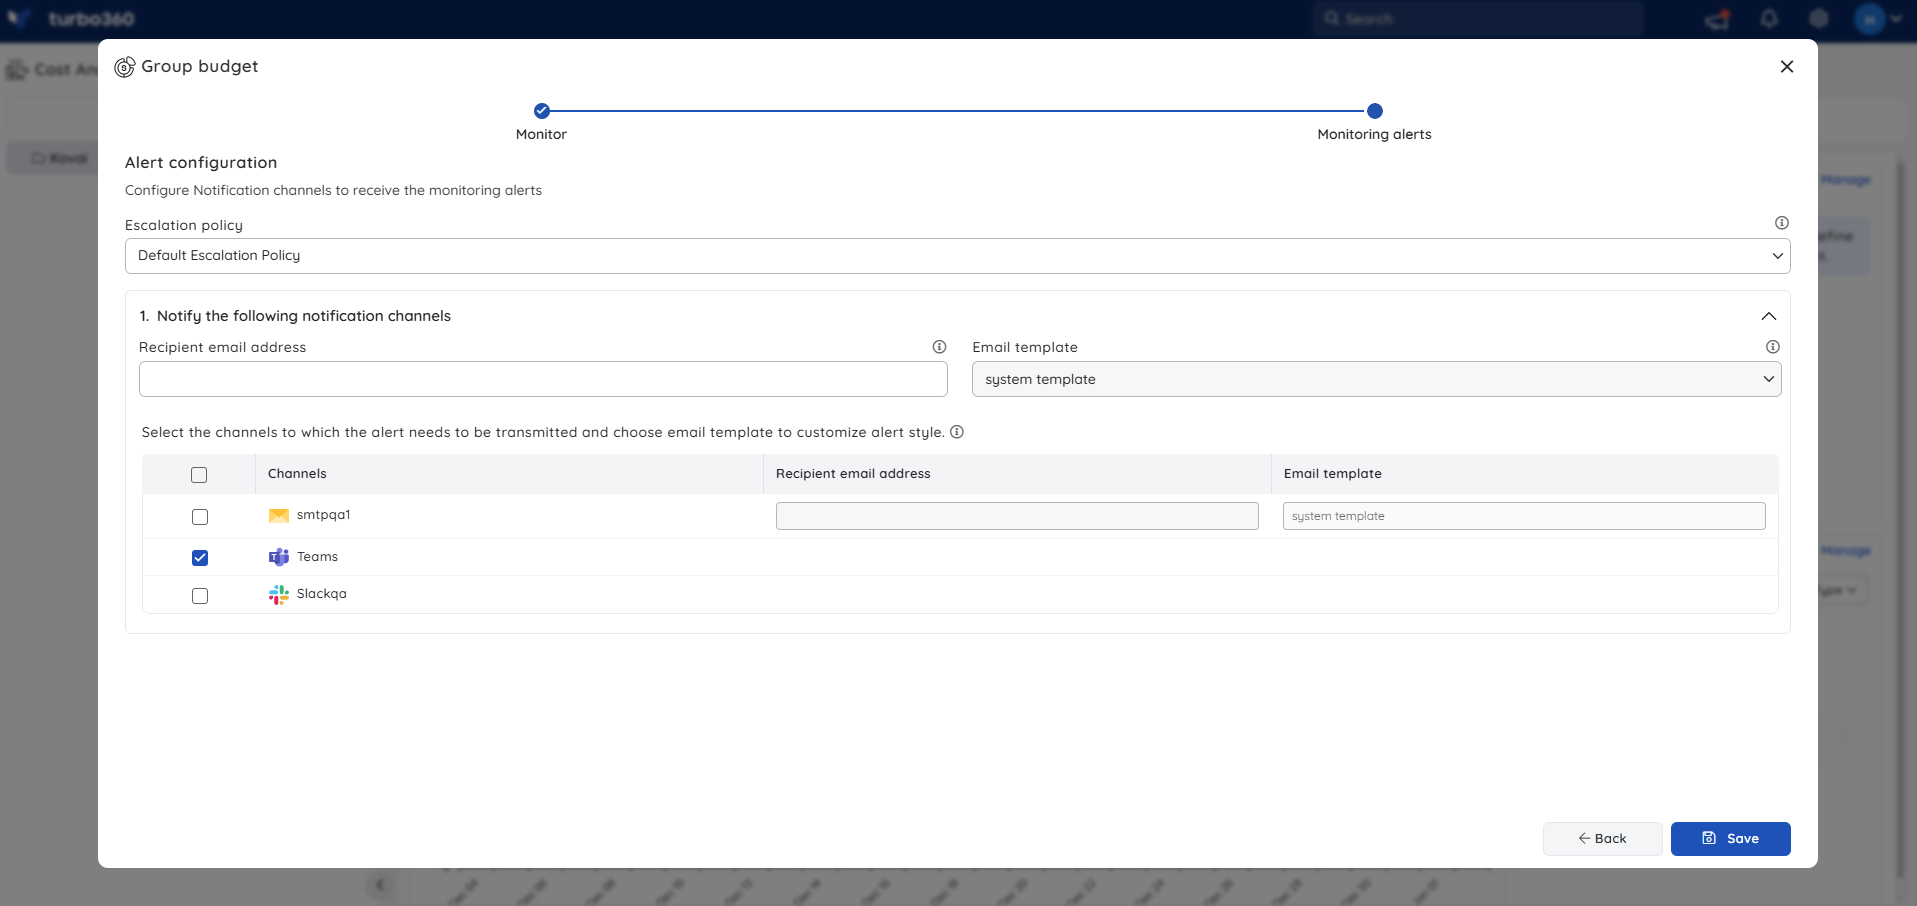
Task: Open the announcements megaphone icon
Action: pyautogui.click(x=1718, y=19)
